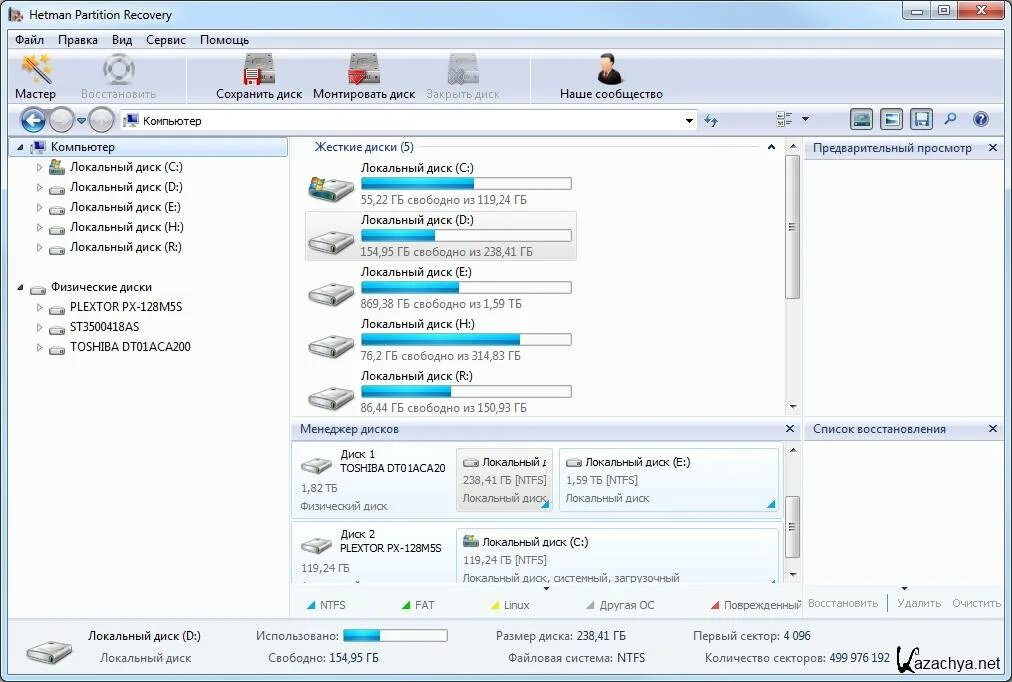Close the Предварительный просмотр panel
Screen dimensions: 1012x682
(993, 148)
